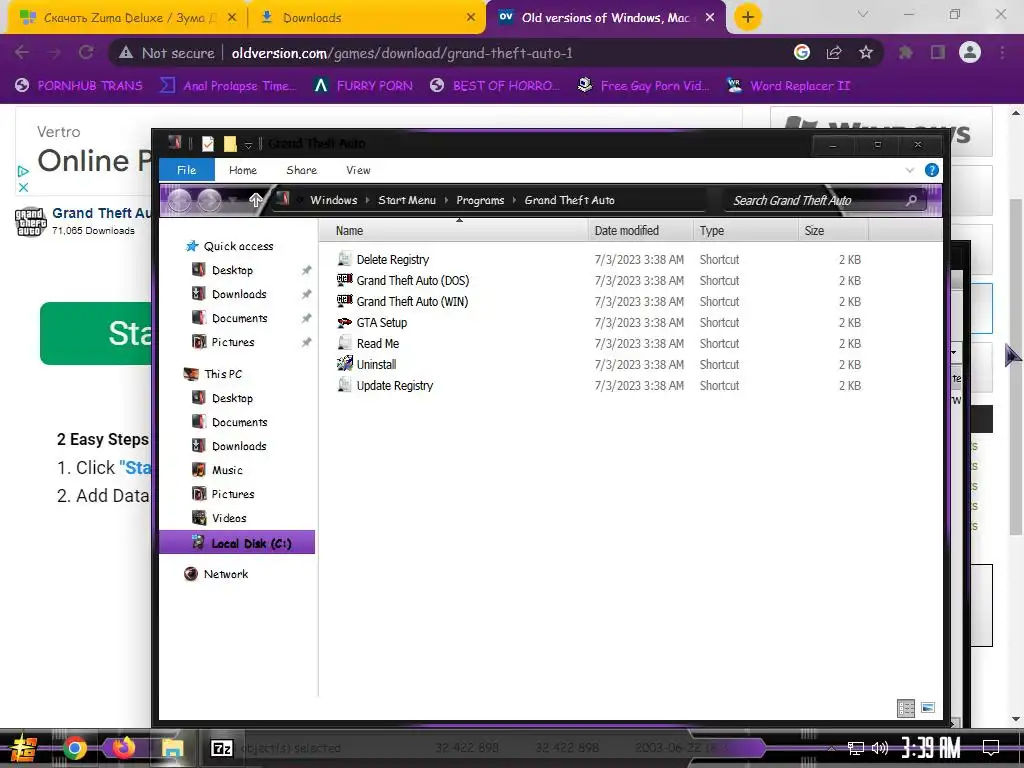The image size is (1024, 768).
Task: Expand the Explorer ribbon chevron
Action: pyautogui.click(x=910, y=170)
